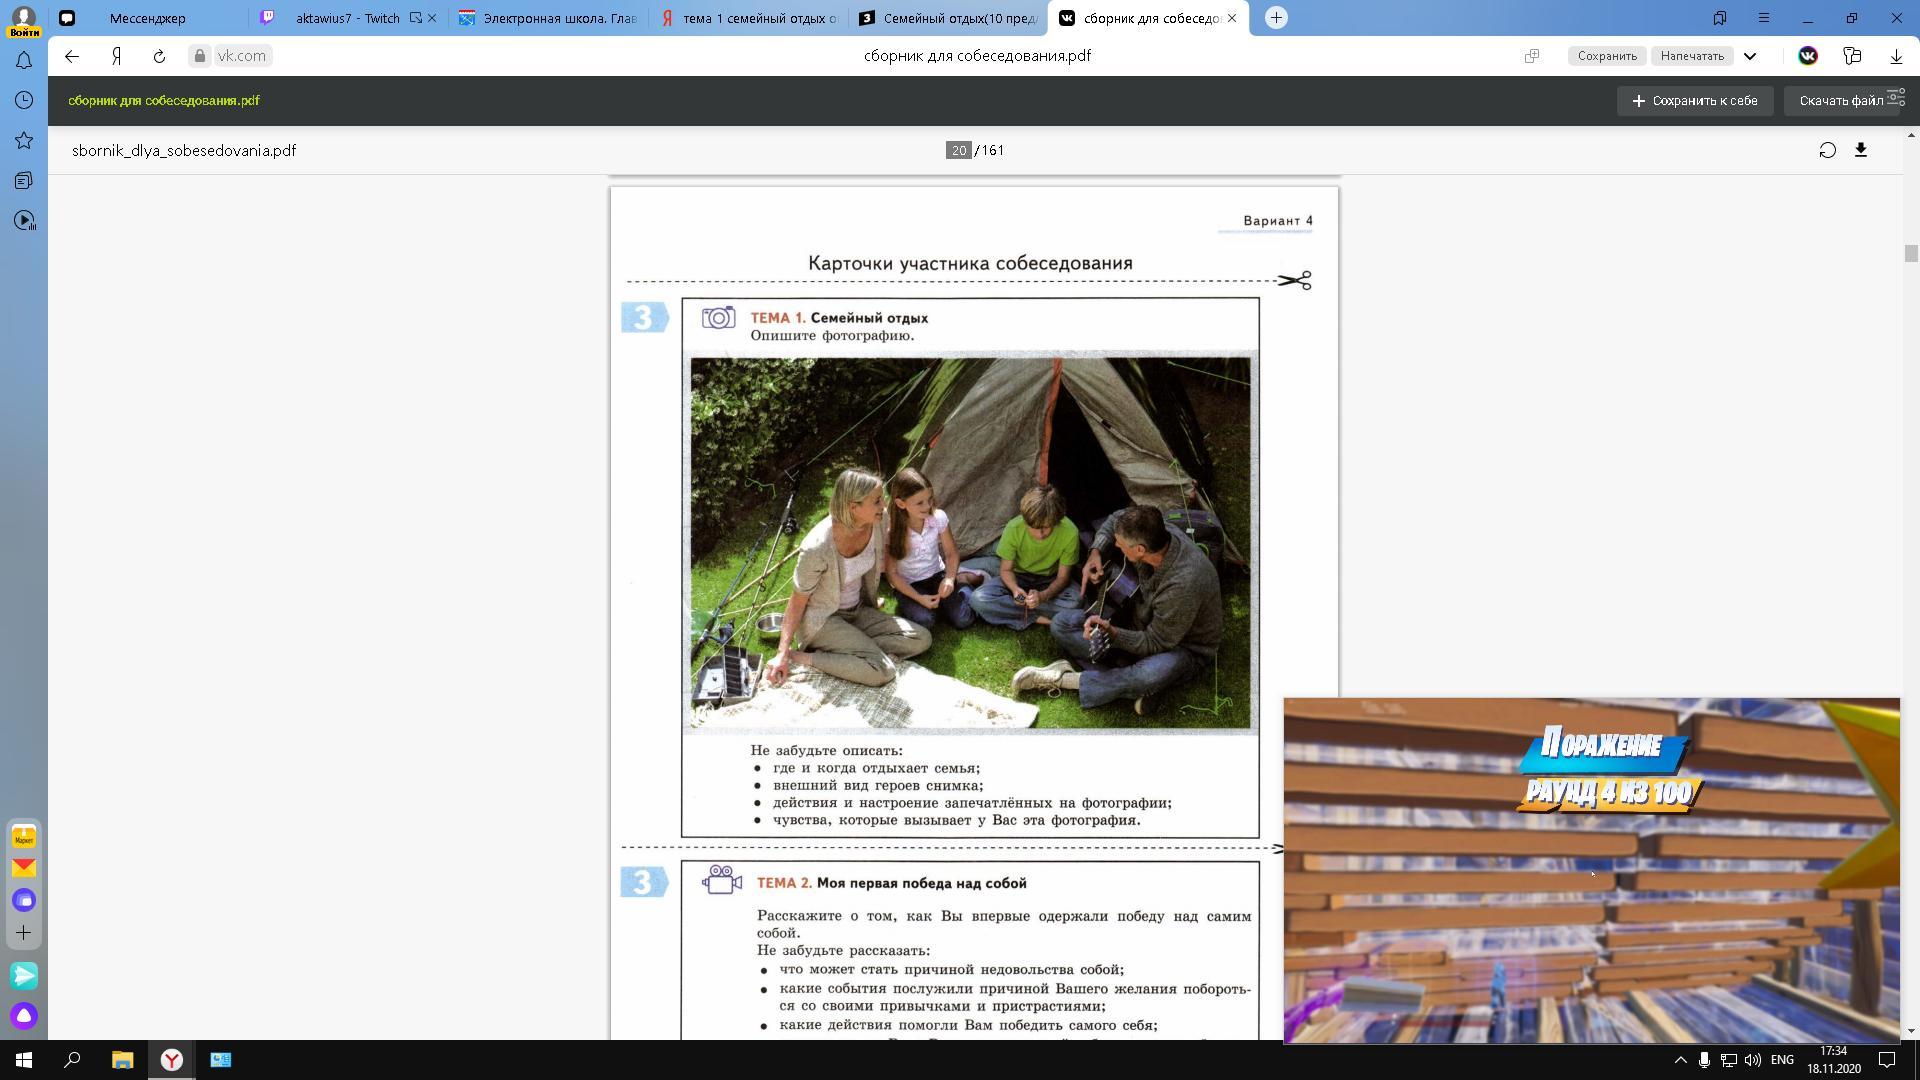This screenshot has height=1080, width=1920.
Task: Click the page number field showing 20
Action: click(958, 150)
